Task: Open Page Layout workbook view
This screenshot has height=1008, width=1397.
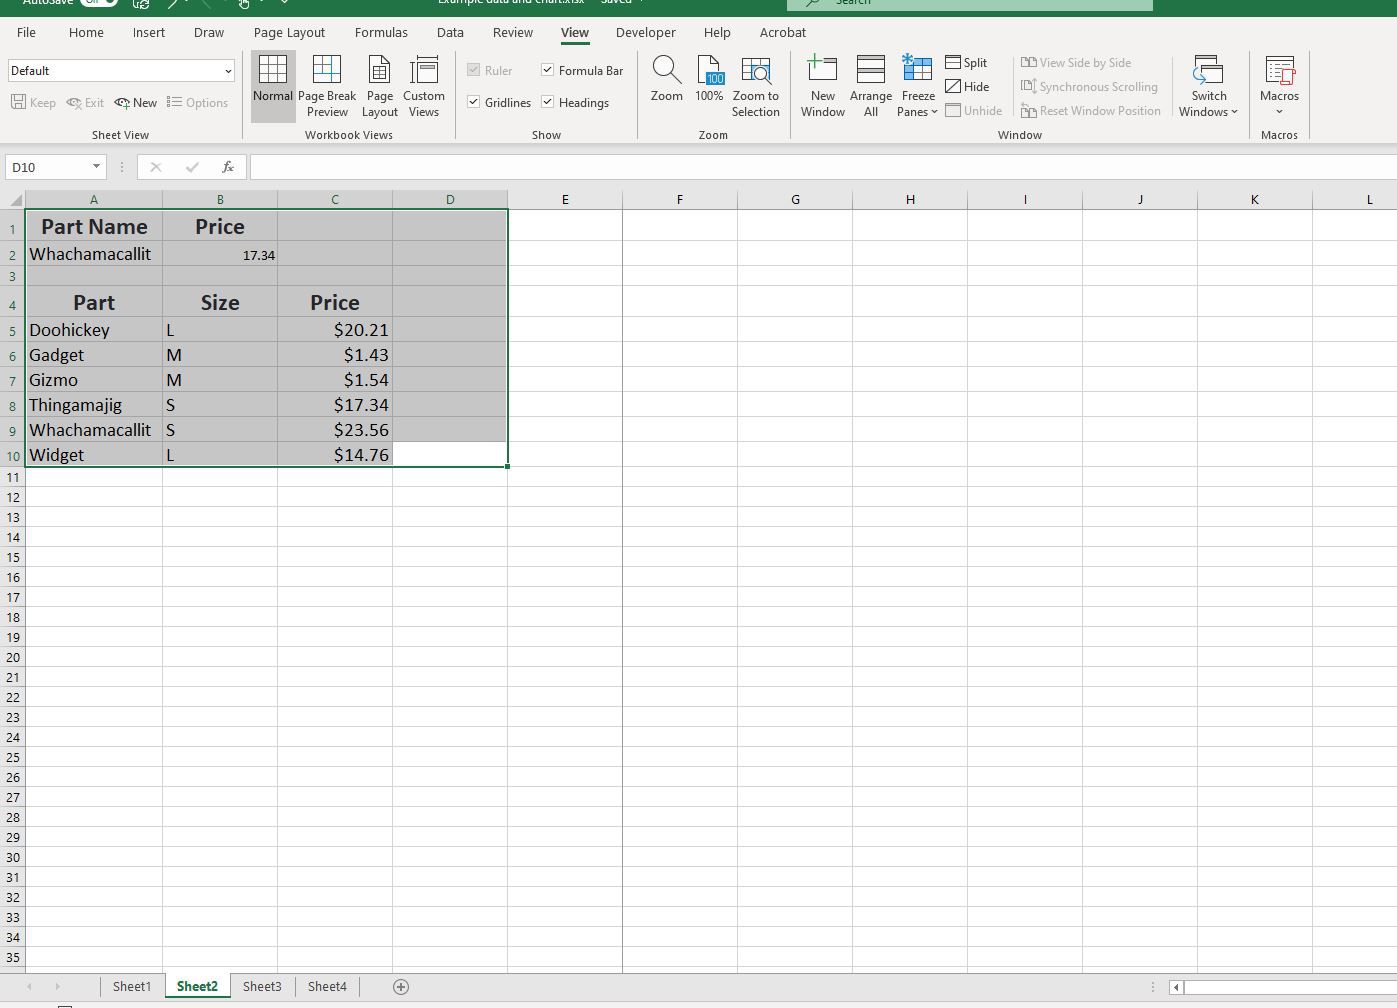Action: (380, 86)
